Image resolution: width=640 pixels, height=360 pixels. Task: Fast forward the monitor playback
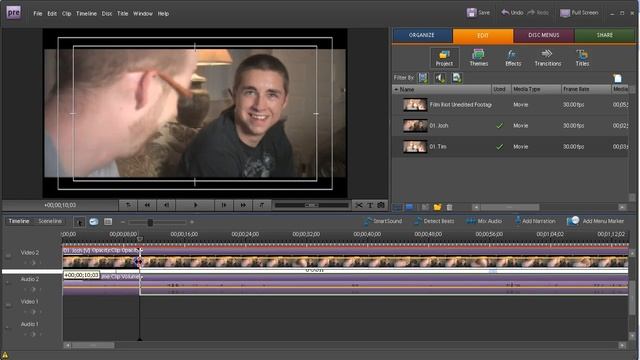pyautogui.click(x=243, y=205)
